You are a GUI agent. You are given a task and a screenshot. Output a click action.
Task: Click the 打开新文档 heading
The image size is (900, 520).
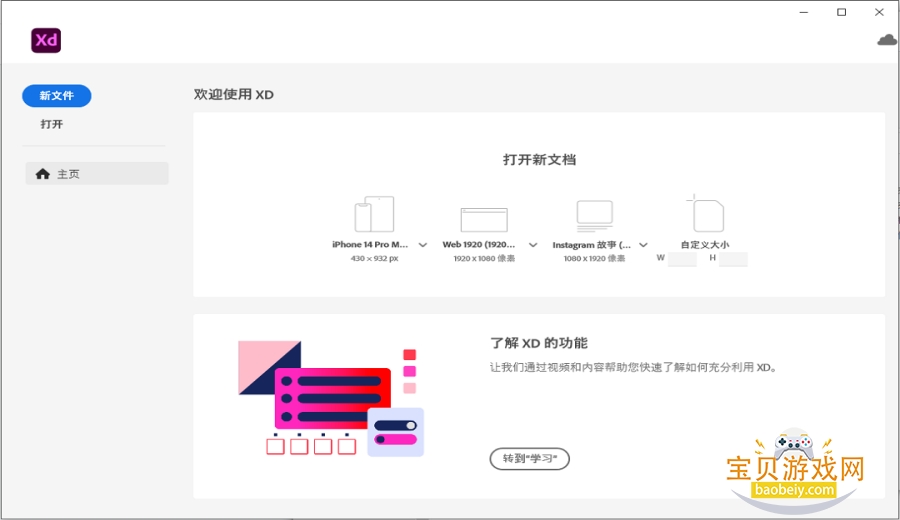point(540,160)
